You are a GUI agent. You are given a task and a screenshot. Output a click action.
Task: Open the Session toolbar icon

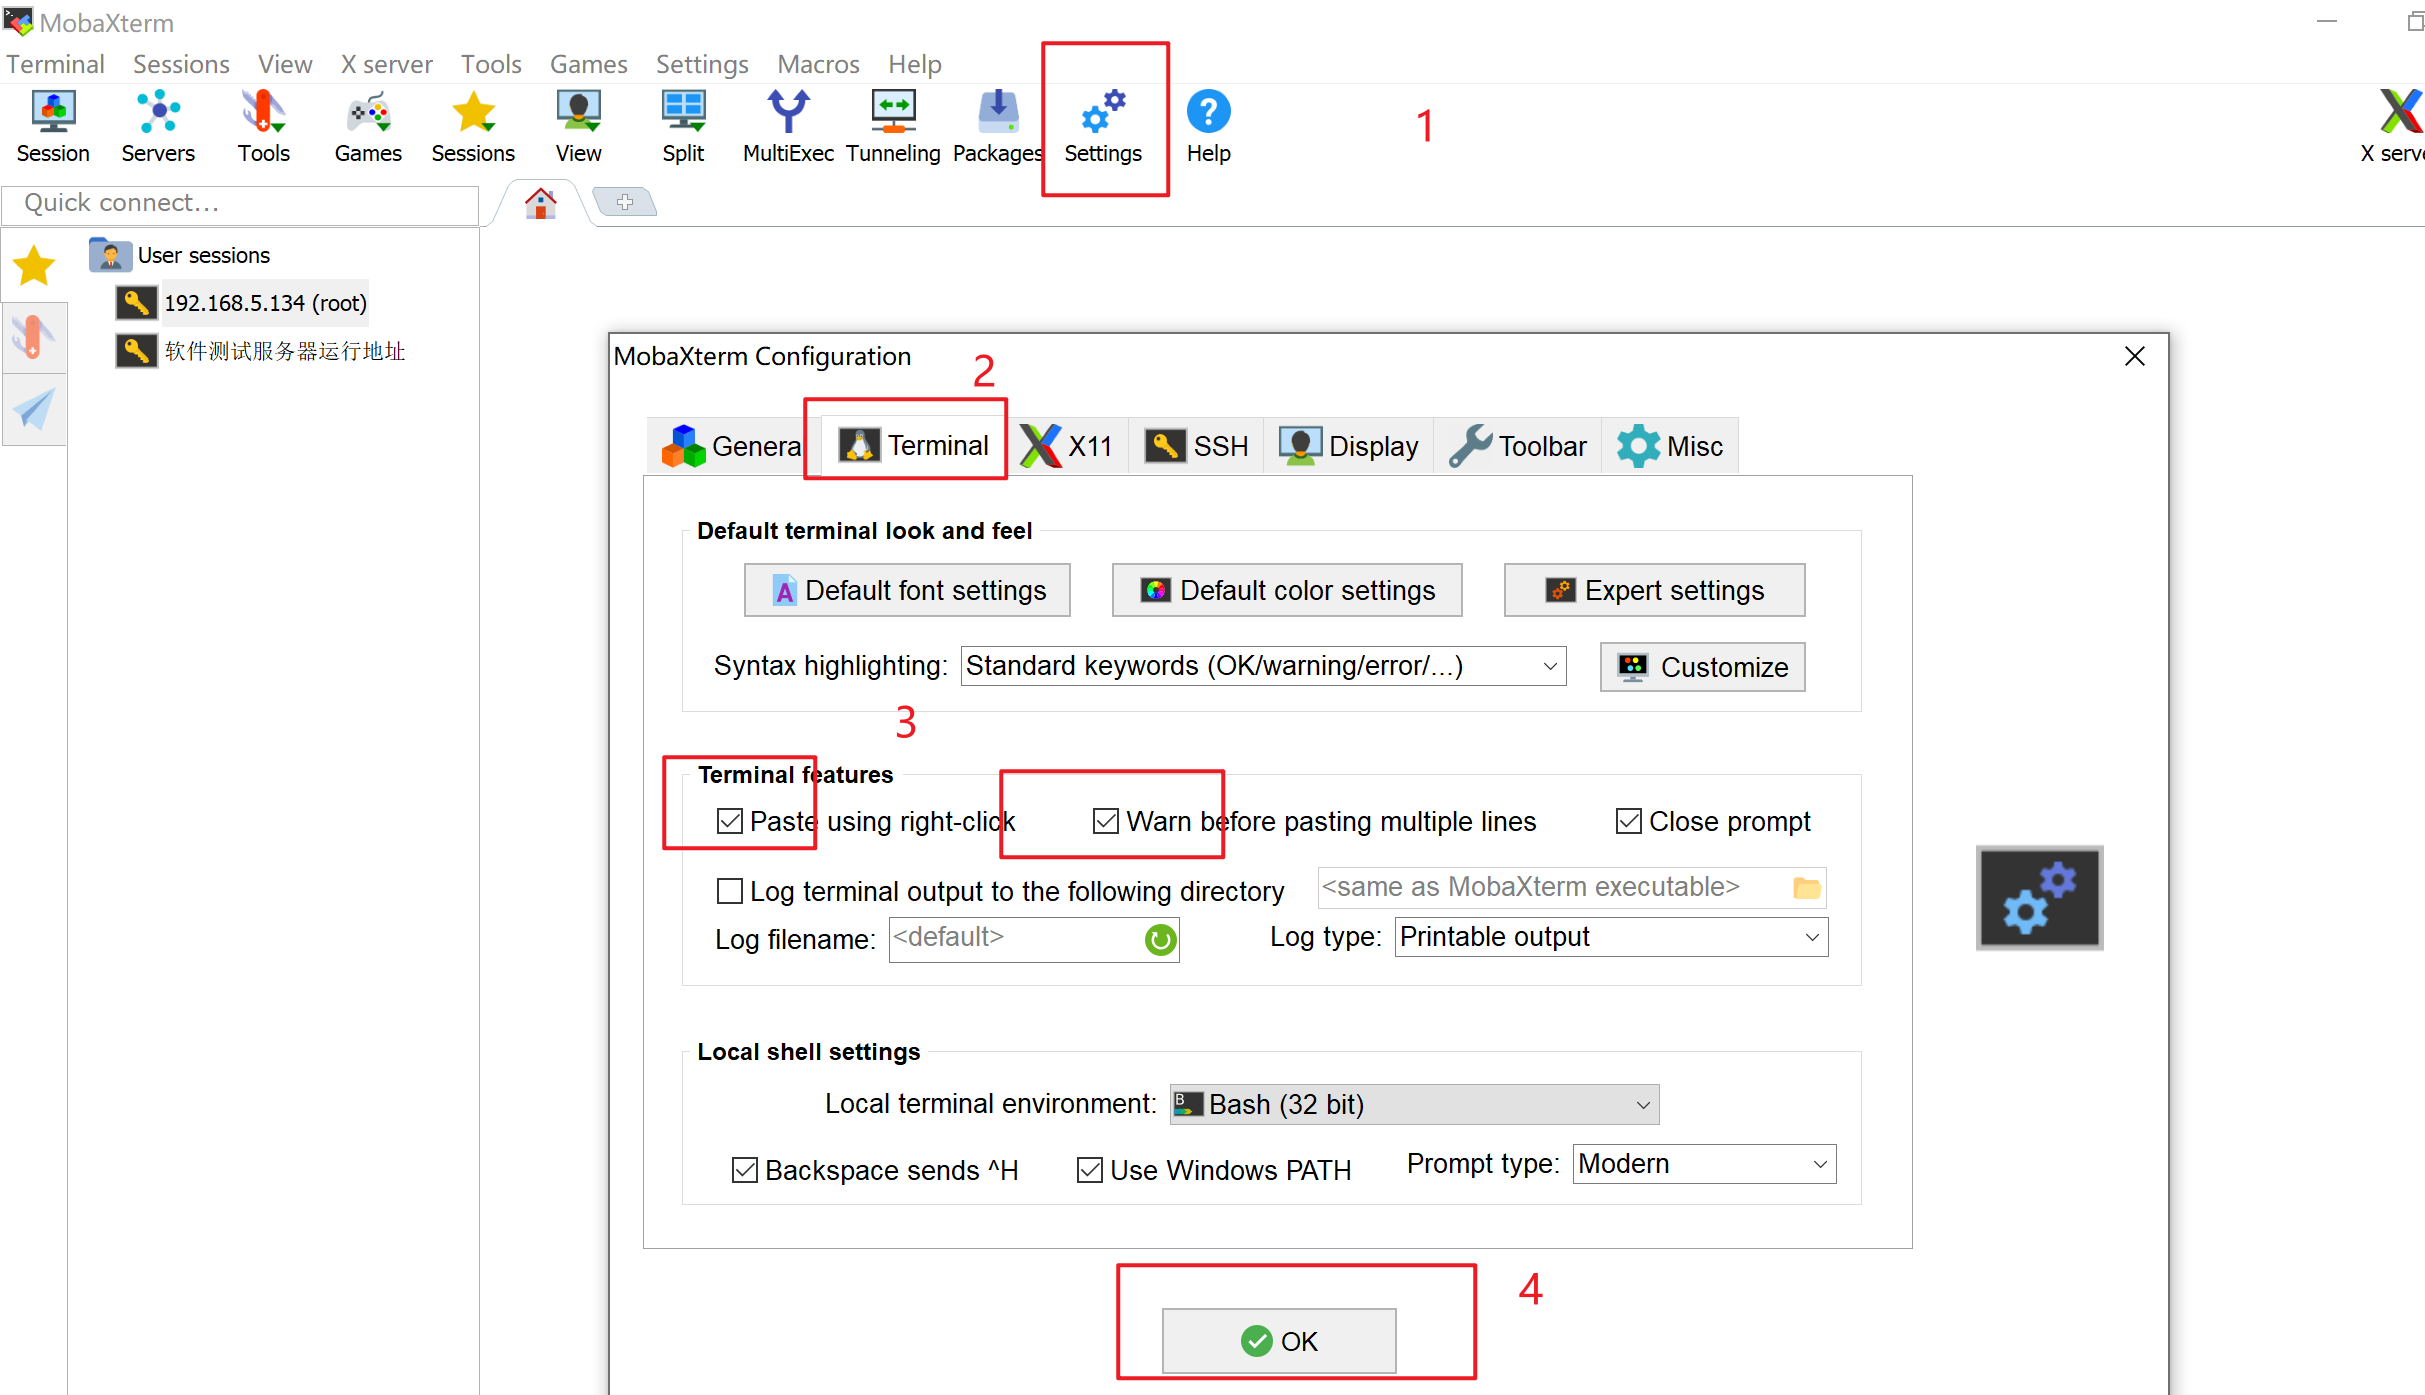(53, 126)
